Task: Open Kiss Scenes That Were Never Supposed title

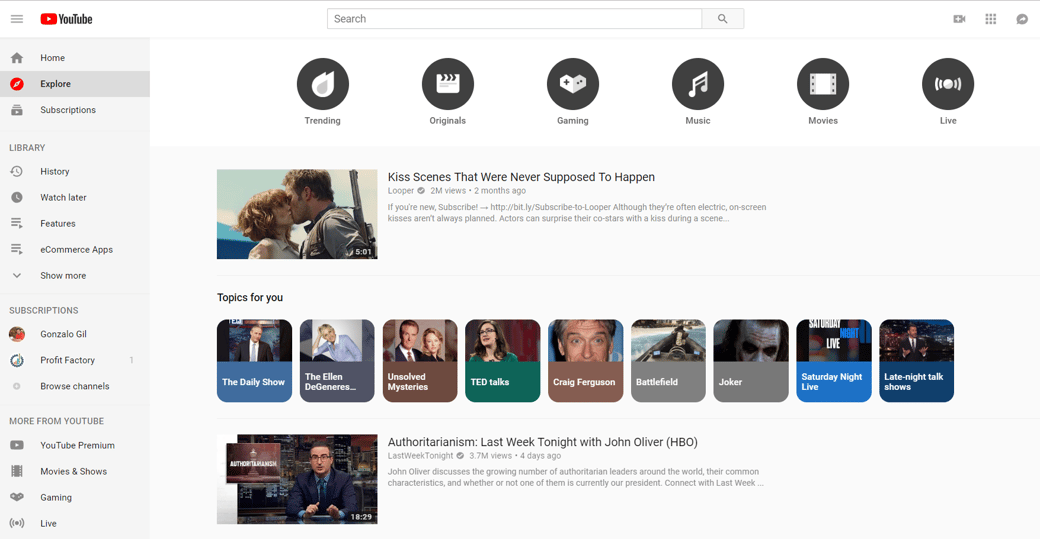Action: point(521,177)
